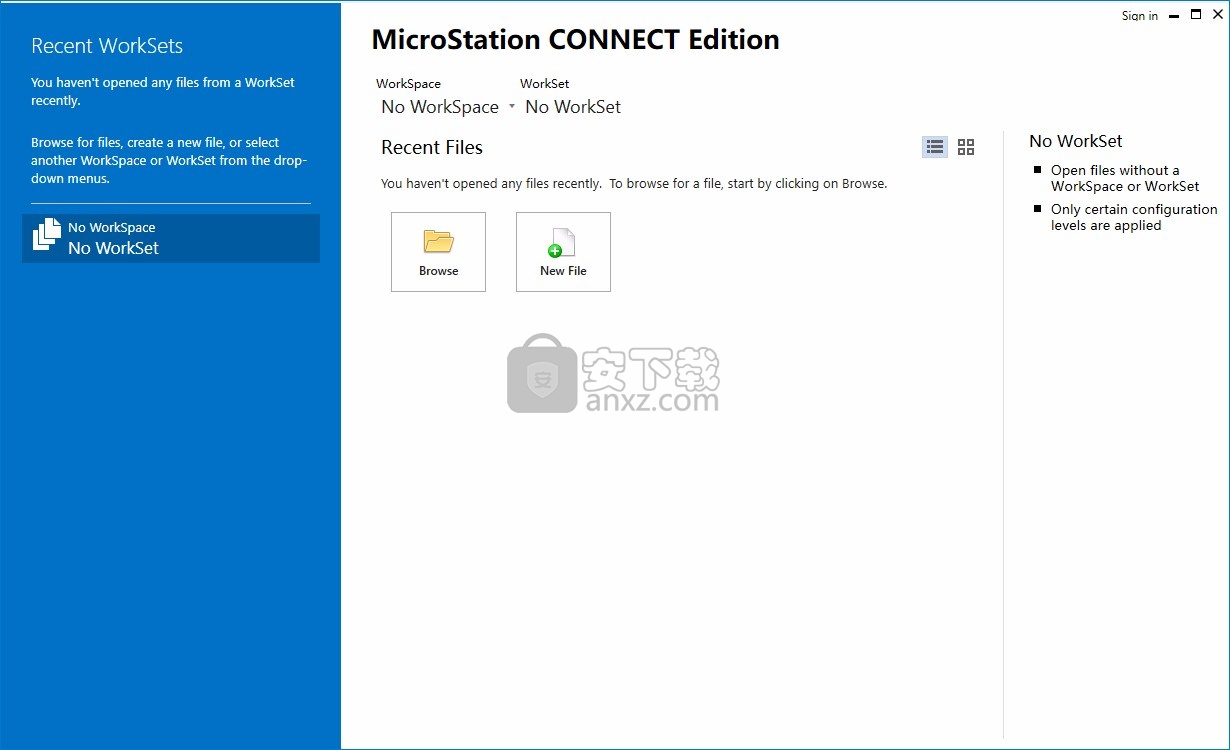The image size is (1230, 750).
Task: Click "You haven't opened any files recently" message
Action: pos(634,184)
